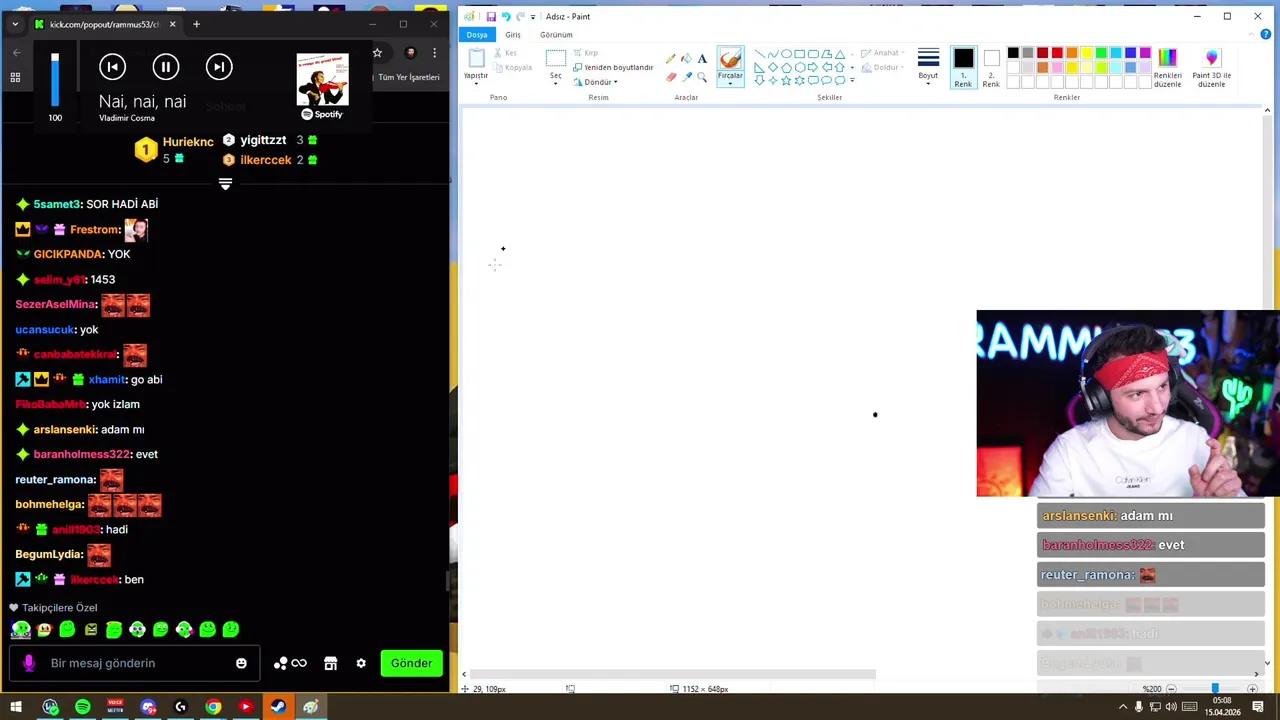Click Paint zoom in plus button

[1252, 689]
